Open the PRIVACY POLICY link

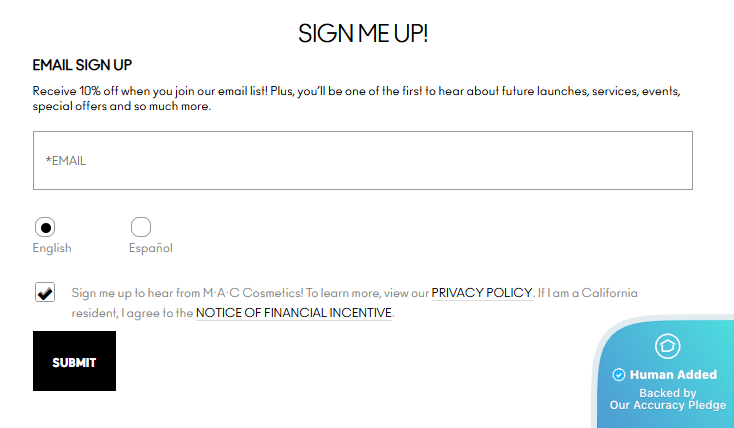pos(482,293)
